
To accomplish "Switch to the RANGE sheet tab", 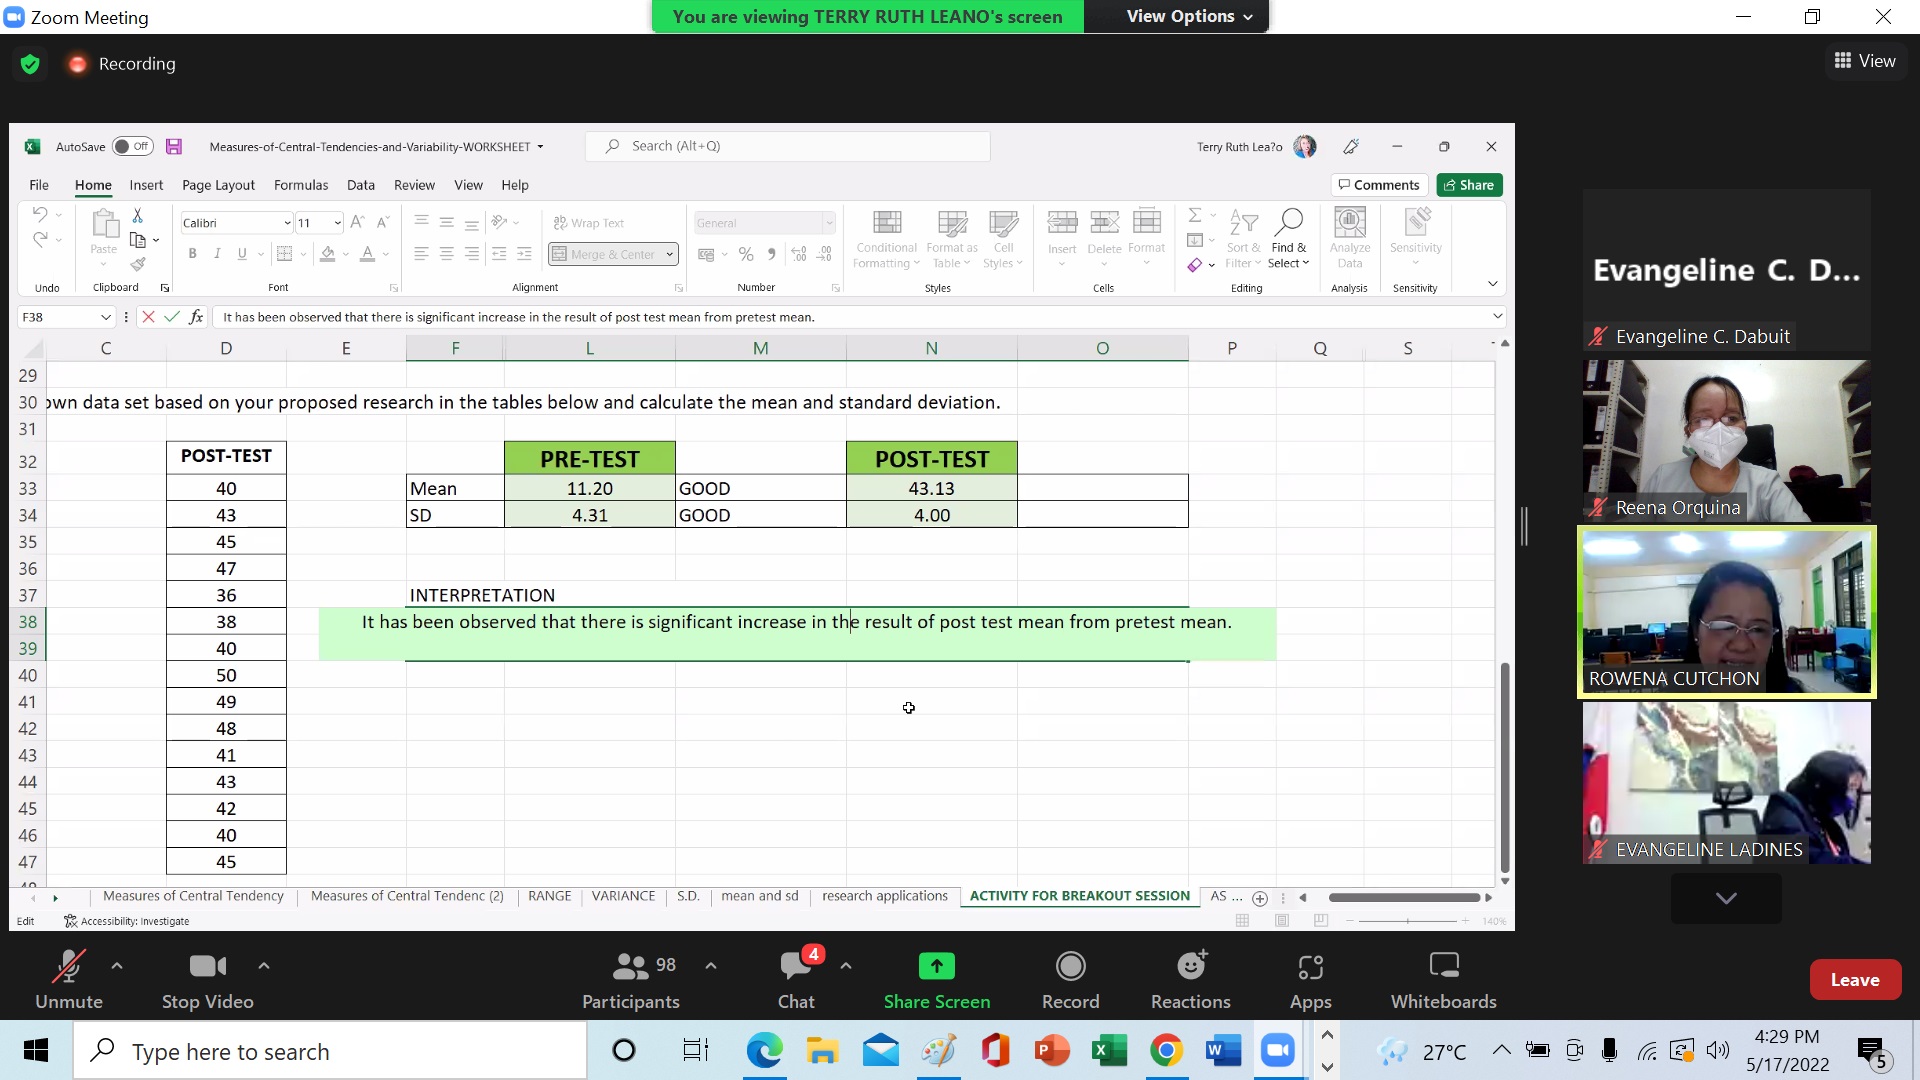I will tap(549, 896).
